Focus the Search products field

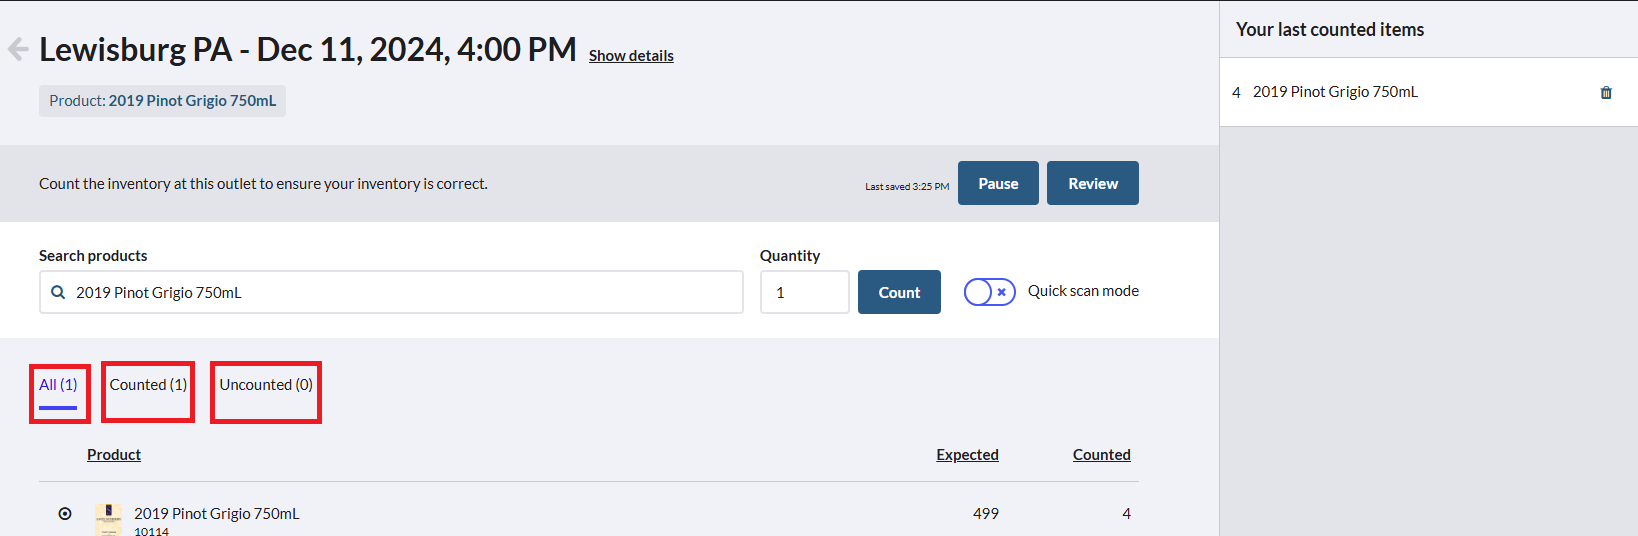[391, 292]
